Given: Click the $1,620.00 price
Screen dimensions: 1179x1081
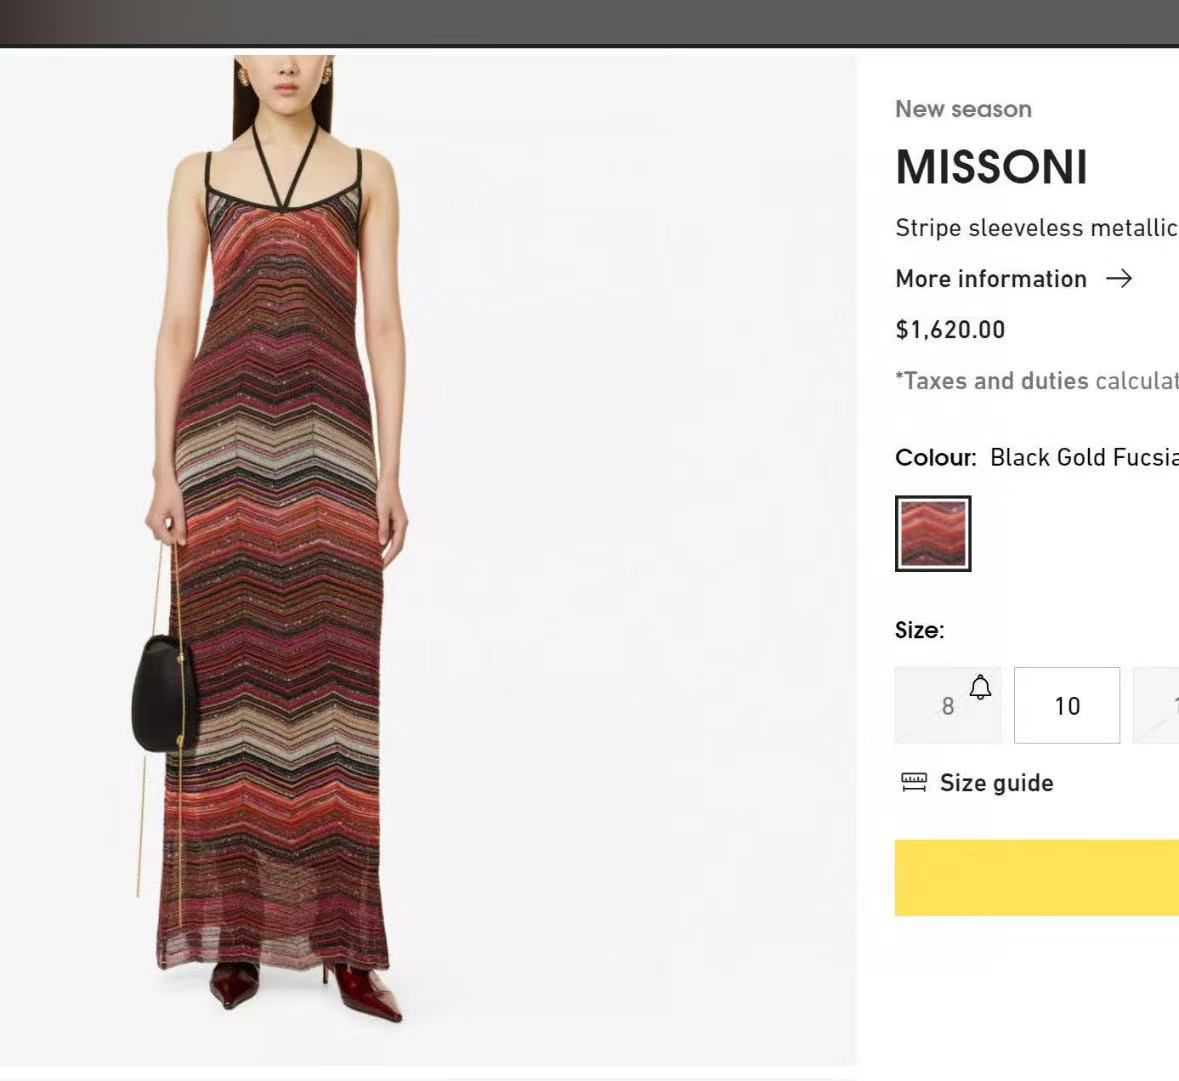Looking at the screenshot, I should tap(950, 330).
